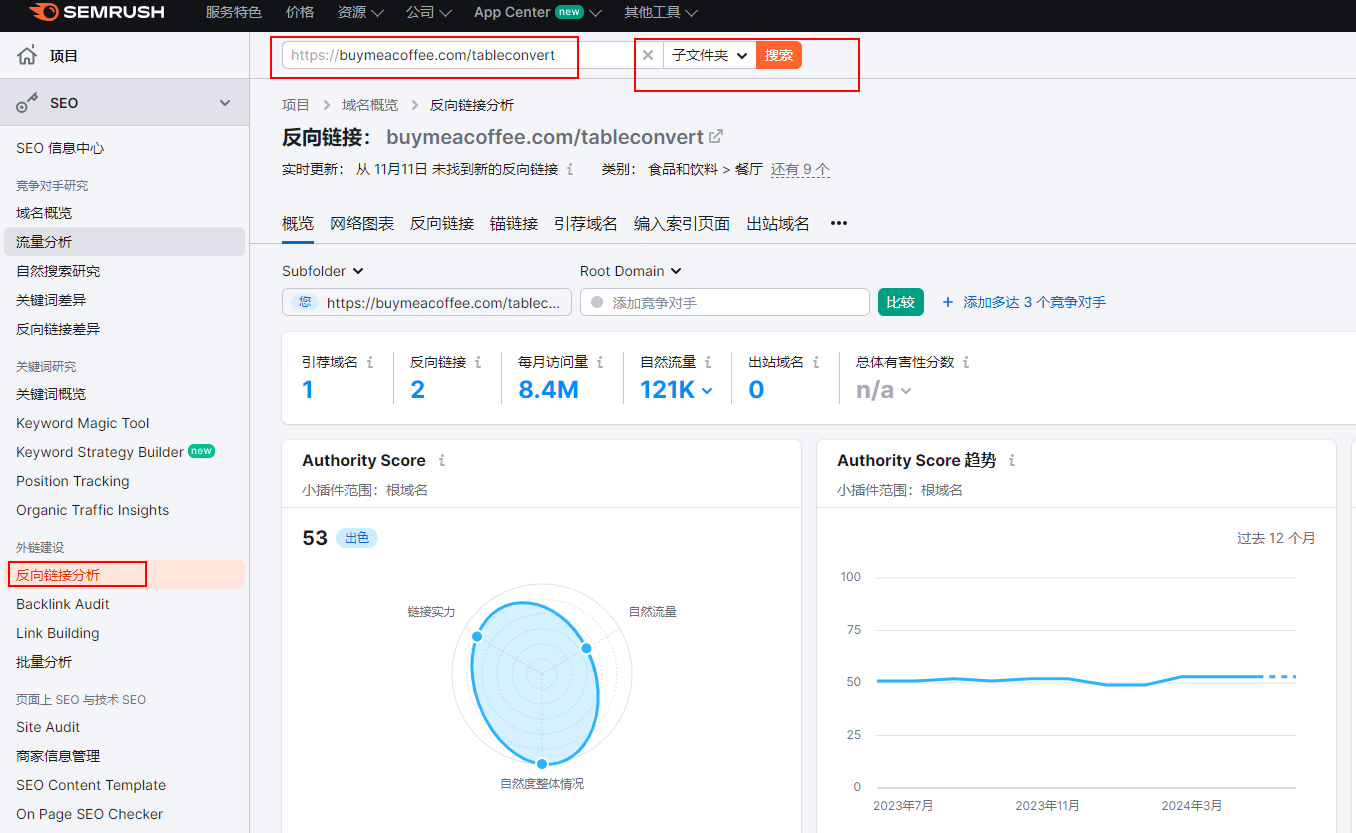This screenshot has width=1356, height=833.
Task: Click the green 比较 button
Action: coord(900,302)
